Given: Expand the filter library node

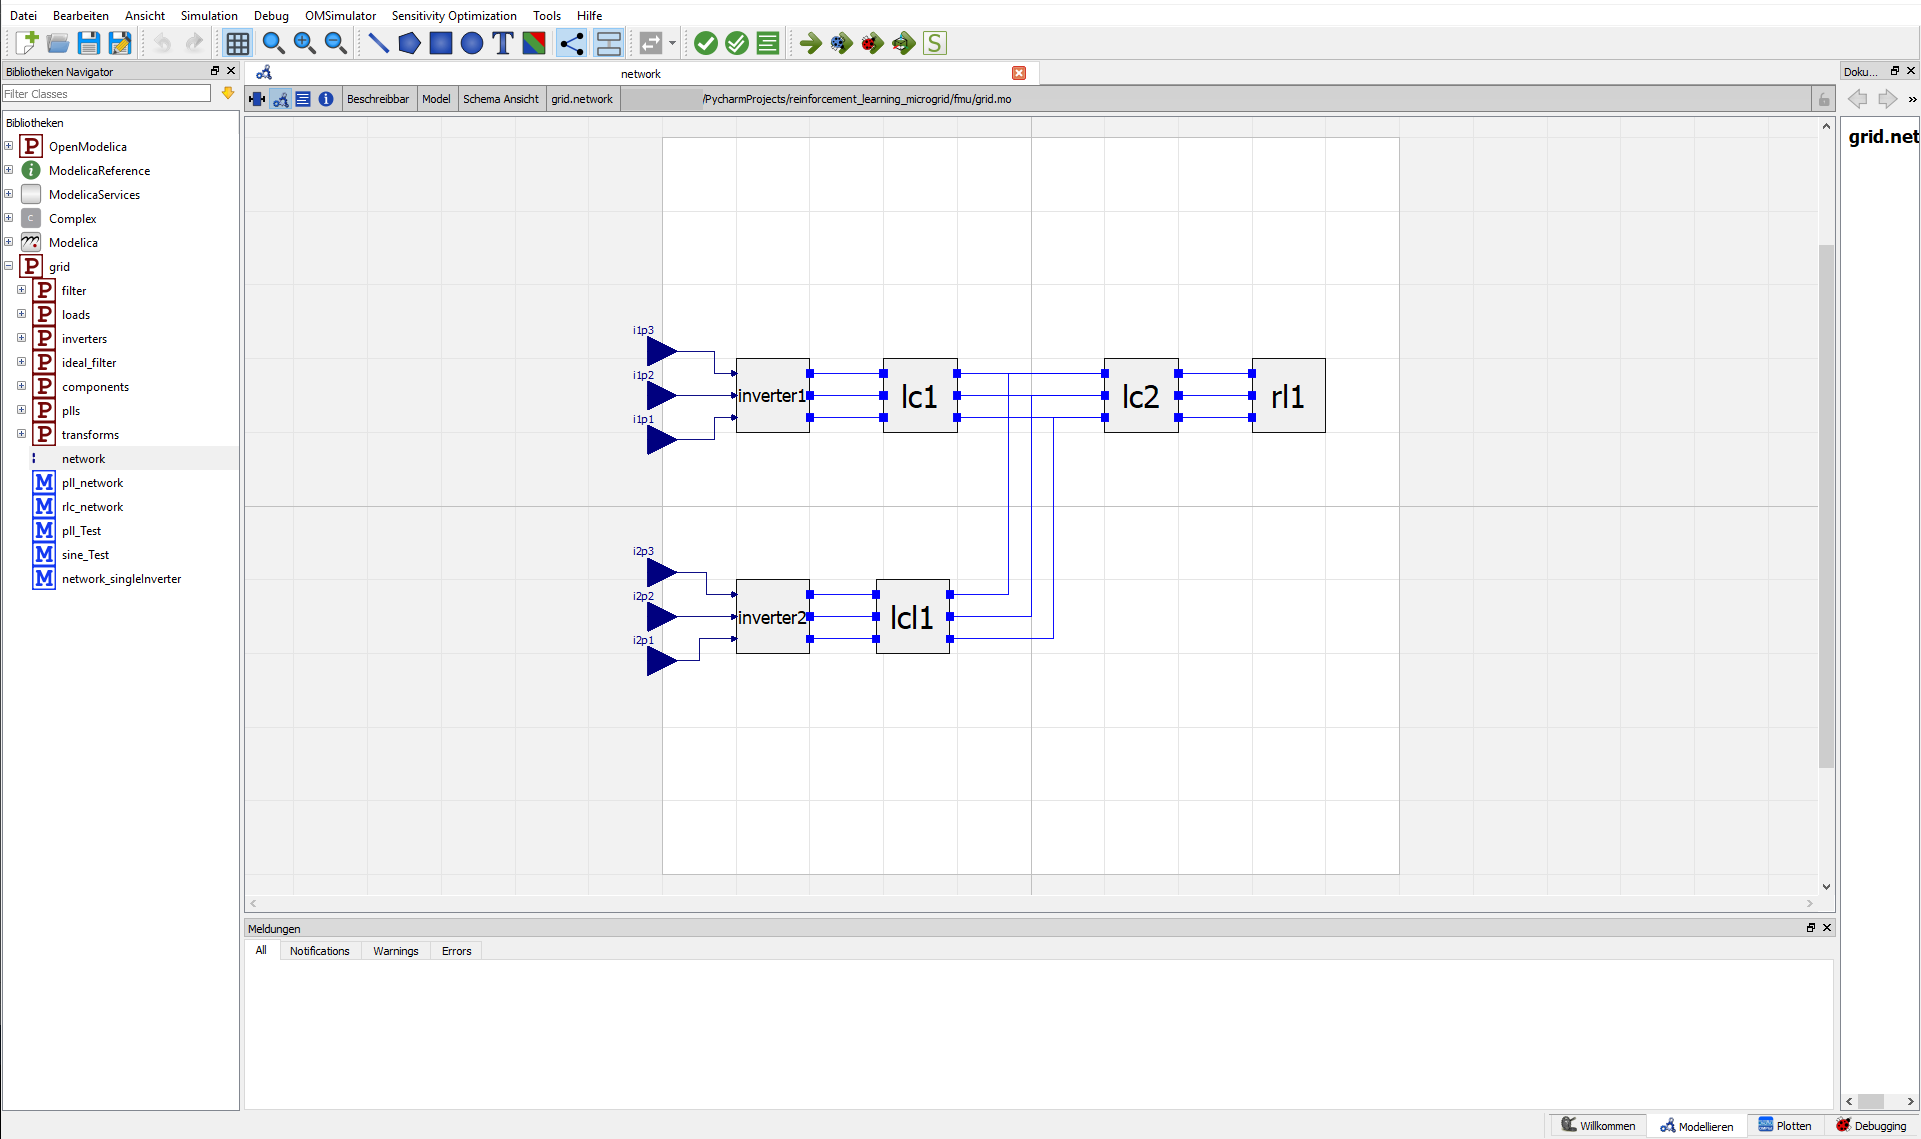Looking at the screenshot, I should tap(20, 289).
